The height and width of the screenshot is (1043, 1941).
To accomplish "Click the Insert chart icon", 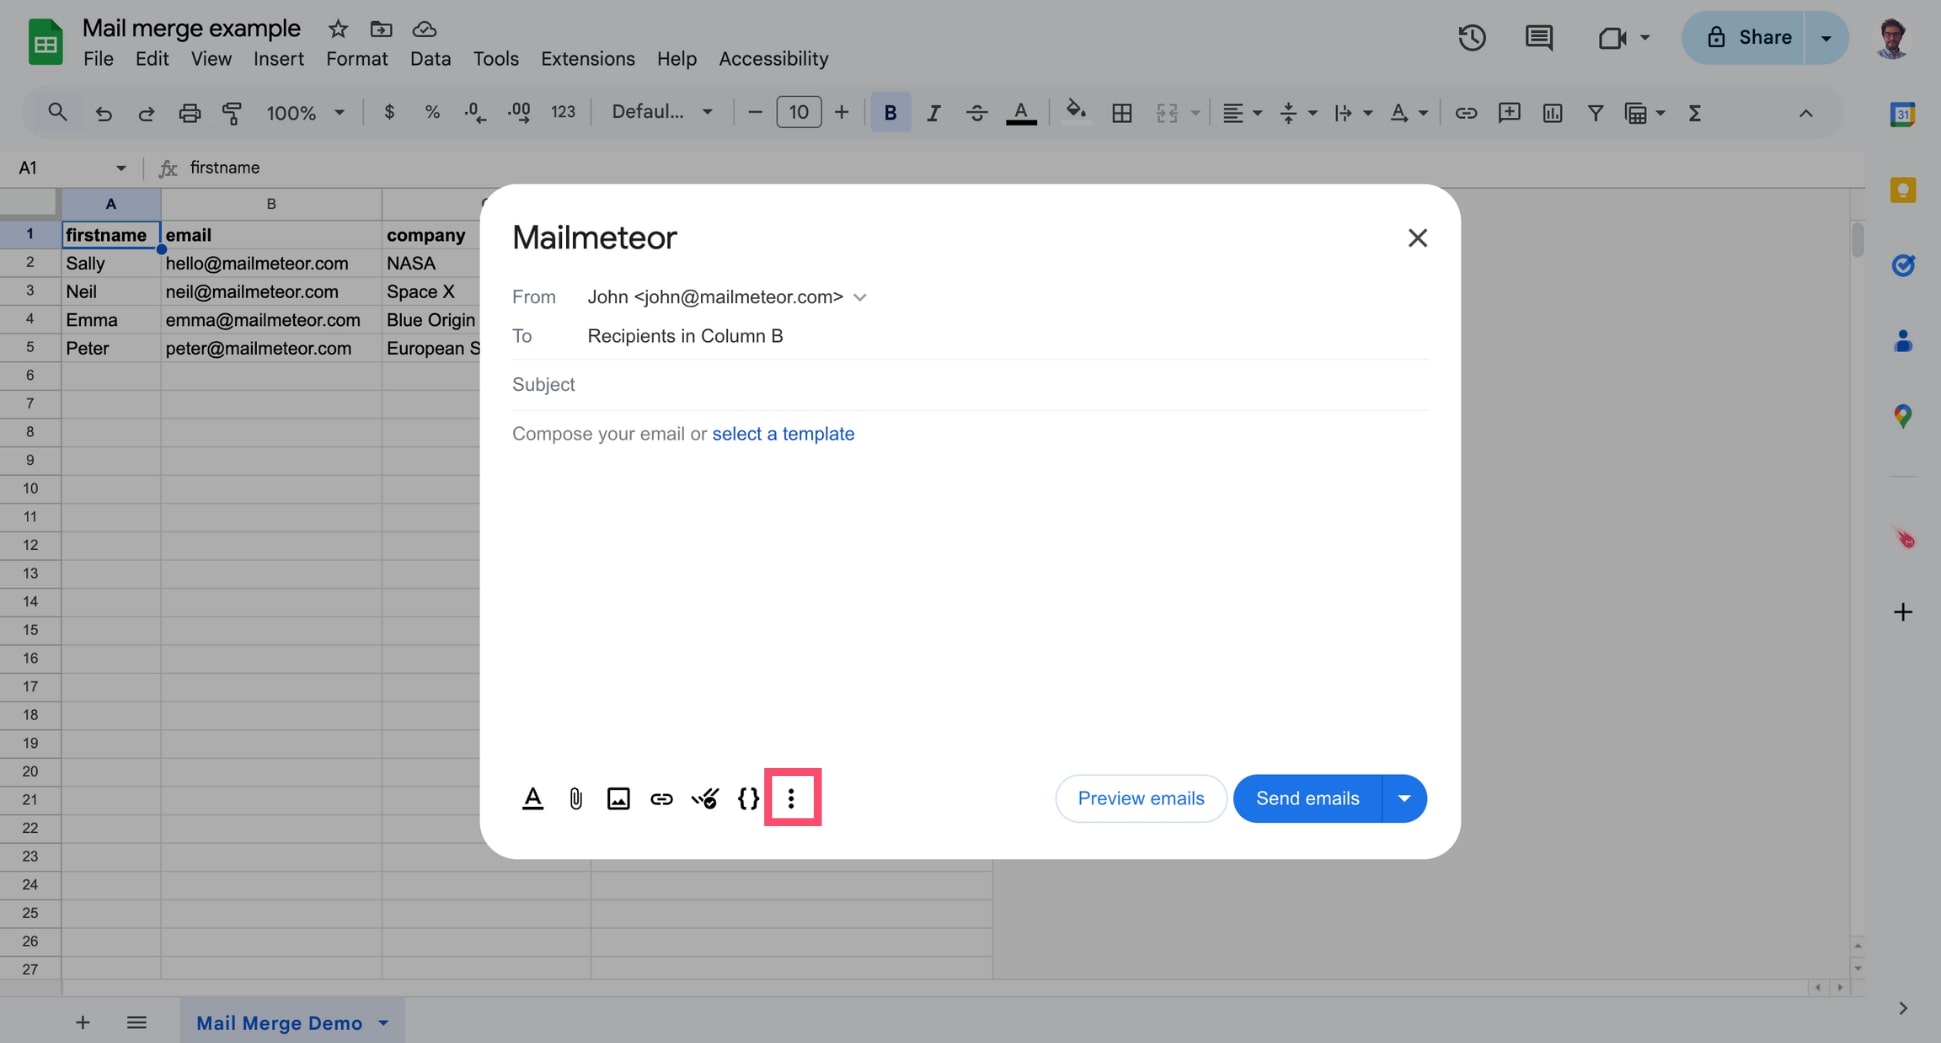I will click(1552, 113).
